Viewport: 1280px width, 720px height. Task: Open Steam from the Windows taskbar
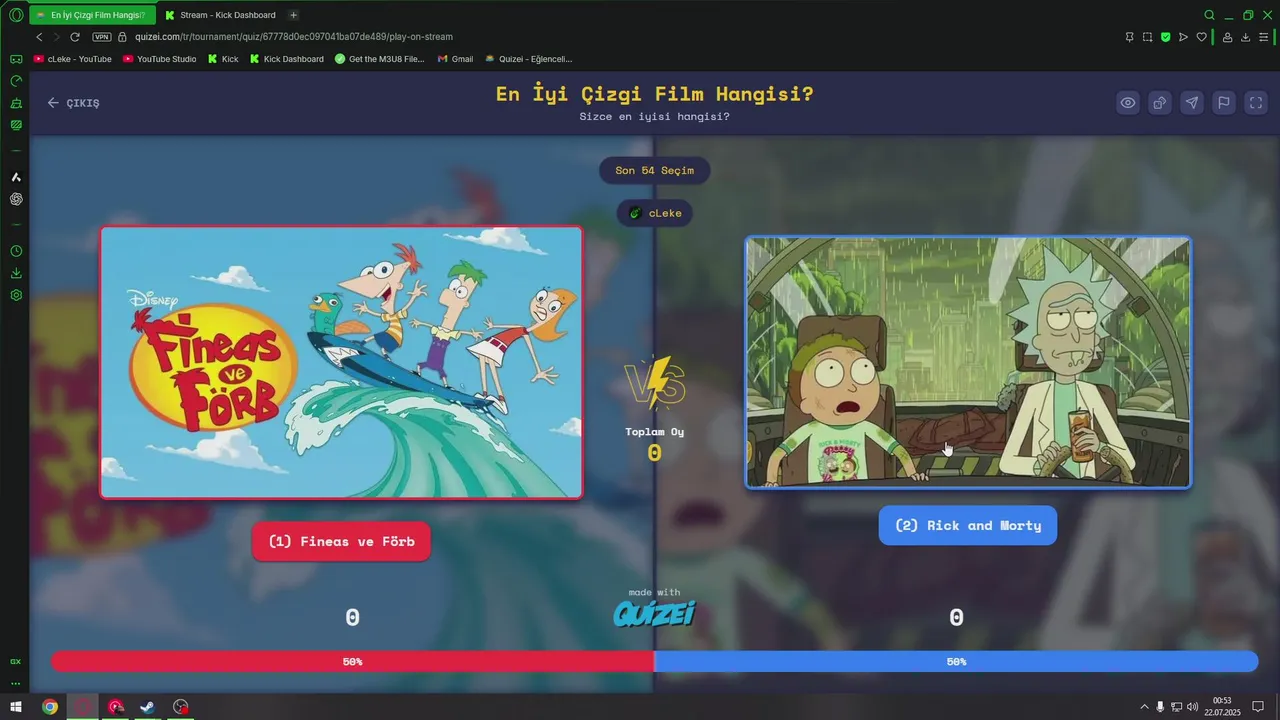(x=147, y=707)
